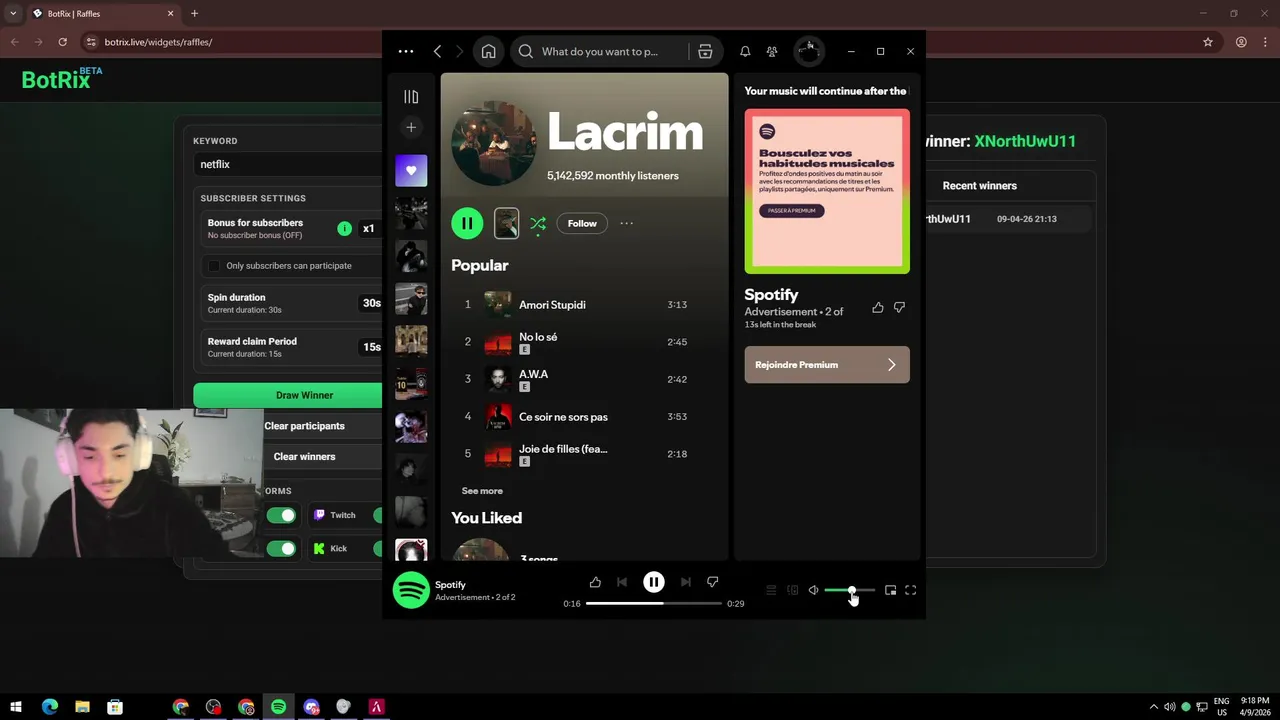Open Spotify from the taskbar
Image resolution: width=1280 pixels, height=720 pixels.
(x=278, y=707)
